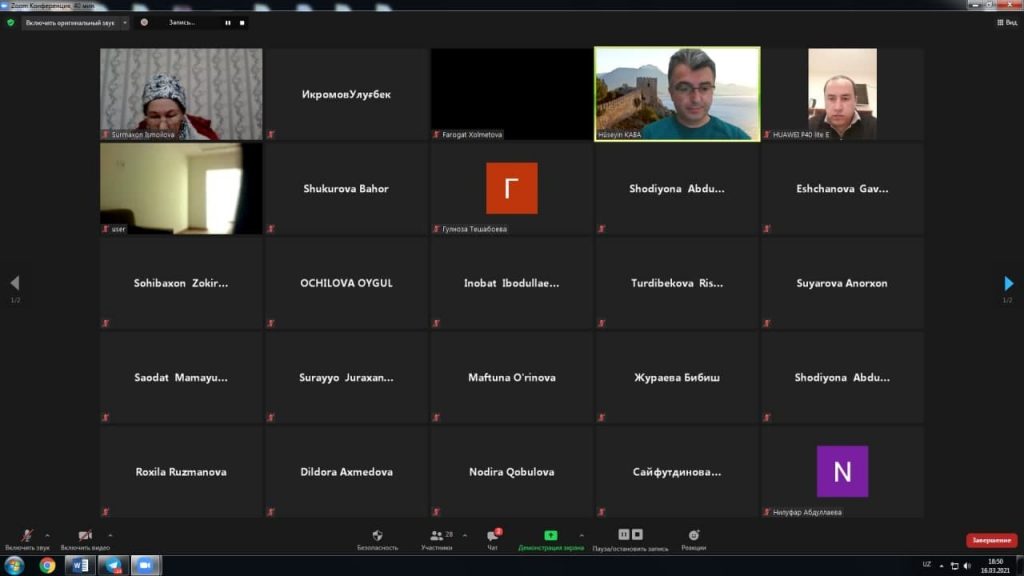Open Google Chrome from the taskbar

47,565
